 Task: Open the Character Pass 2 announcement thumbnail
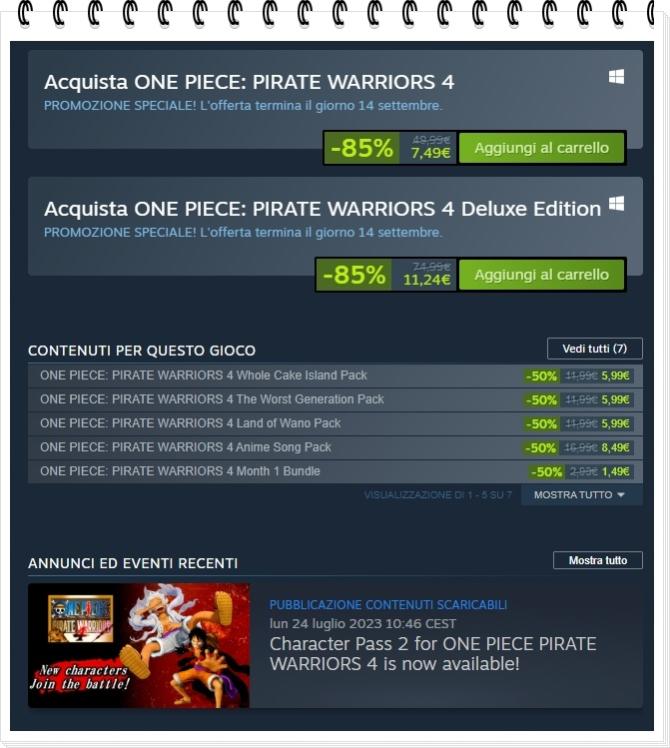click(138, 645)
